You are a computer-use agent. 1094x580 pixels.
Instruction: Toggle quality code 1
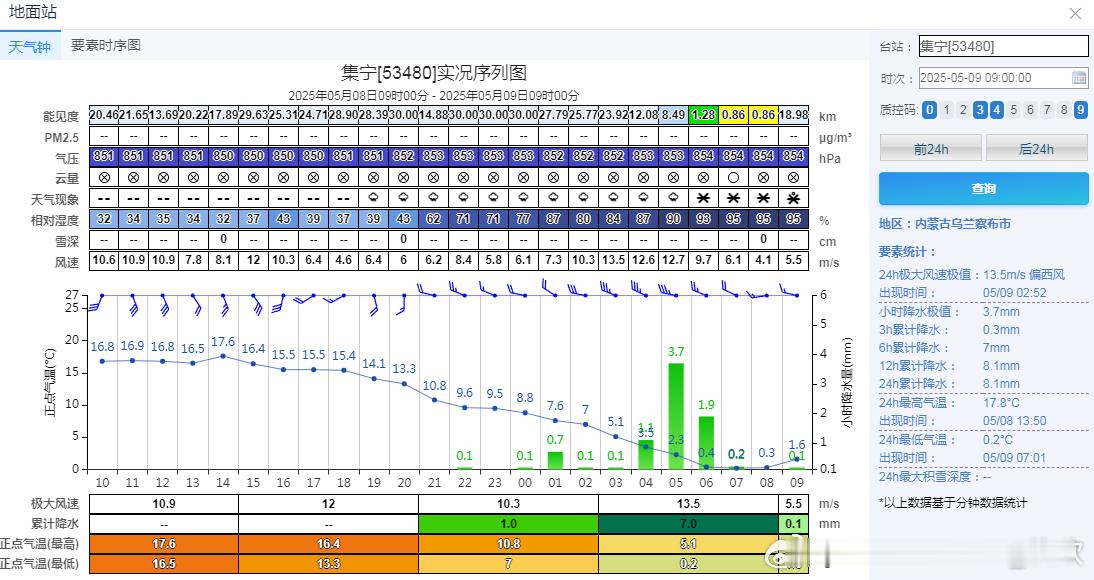point(946,110)
